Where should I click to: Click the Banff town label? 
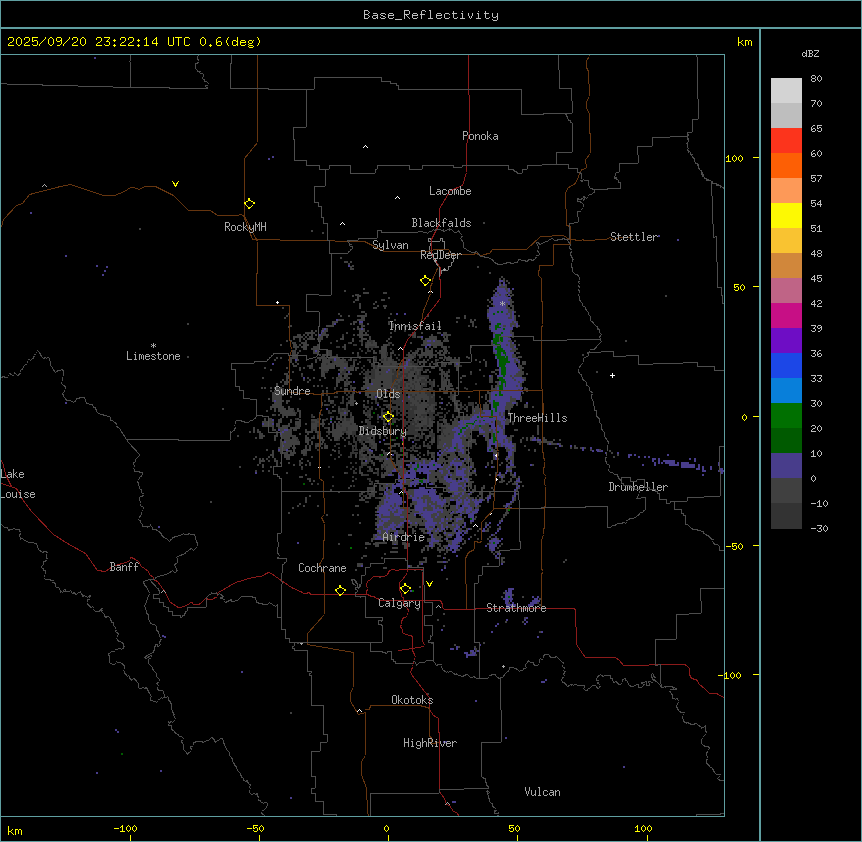(124, 567)
